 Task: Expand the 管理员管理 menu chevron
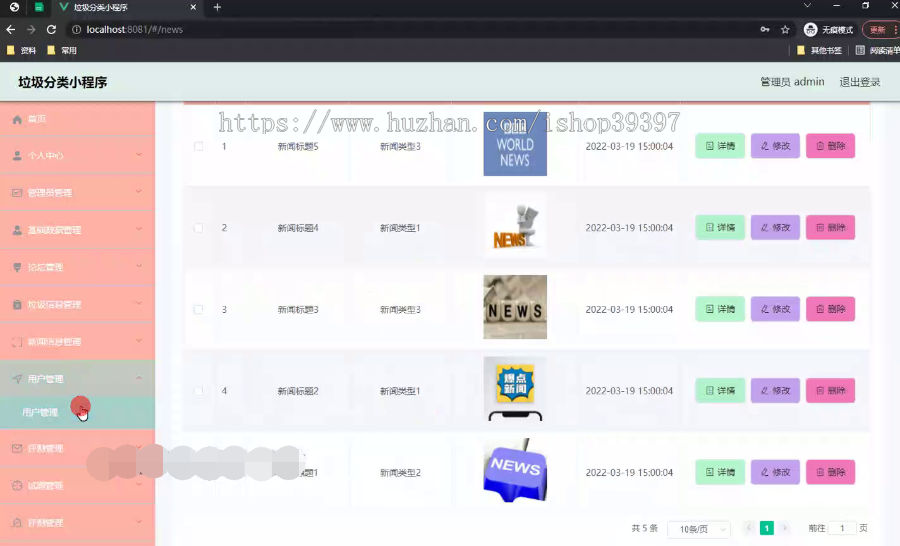coord(139,192)
